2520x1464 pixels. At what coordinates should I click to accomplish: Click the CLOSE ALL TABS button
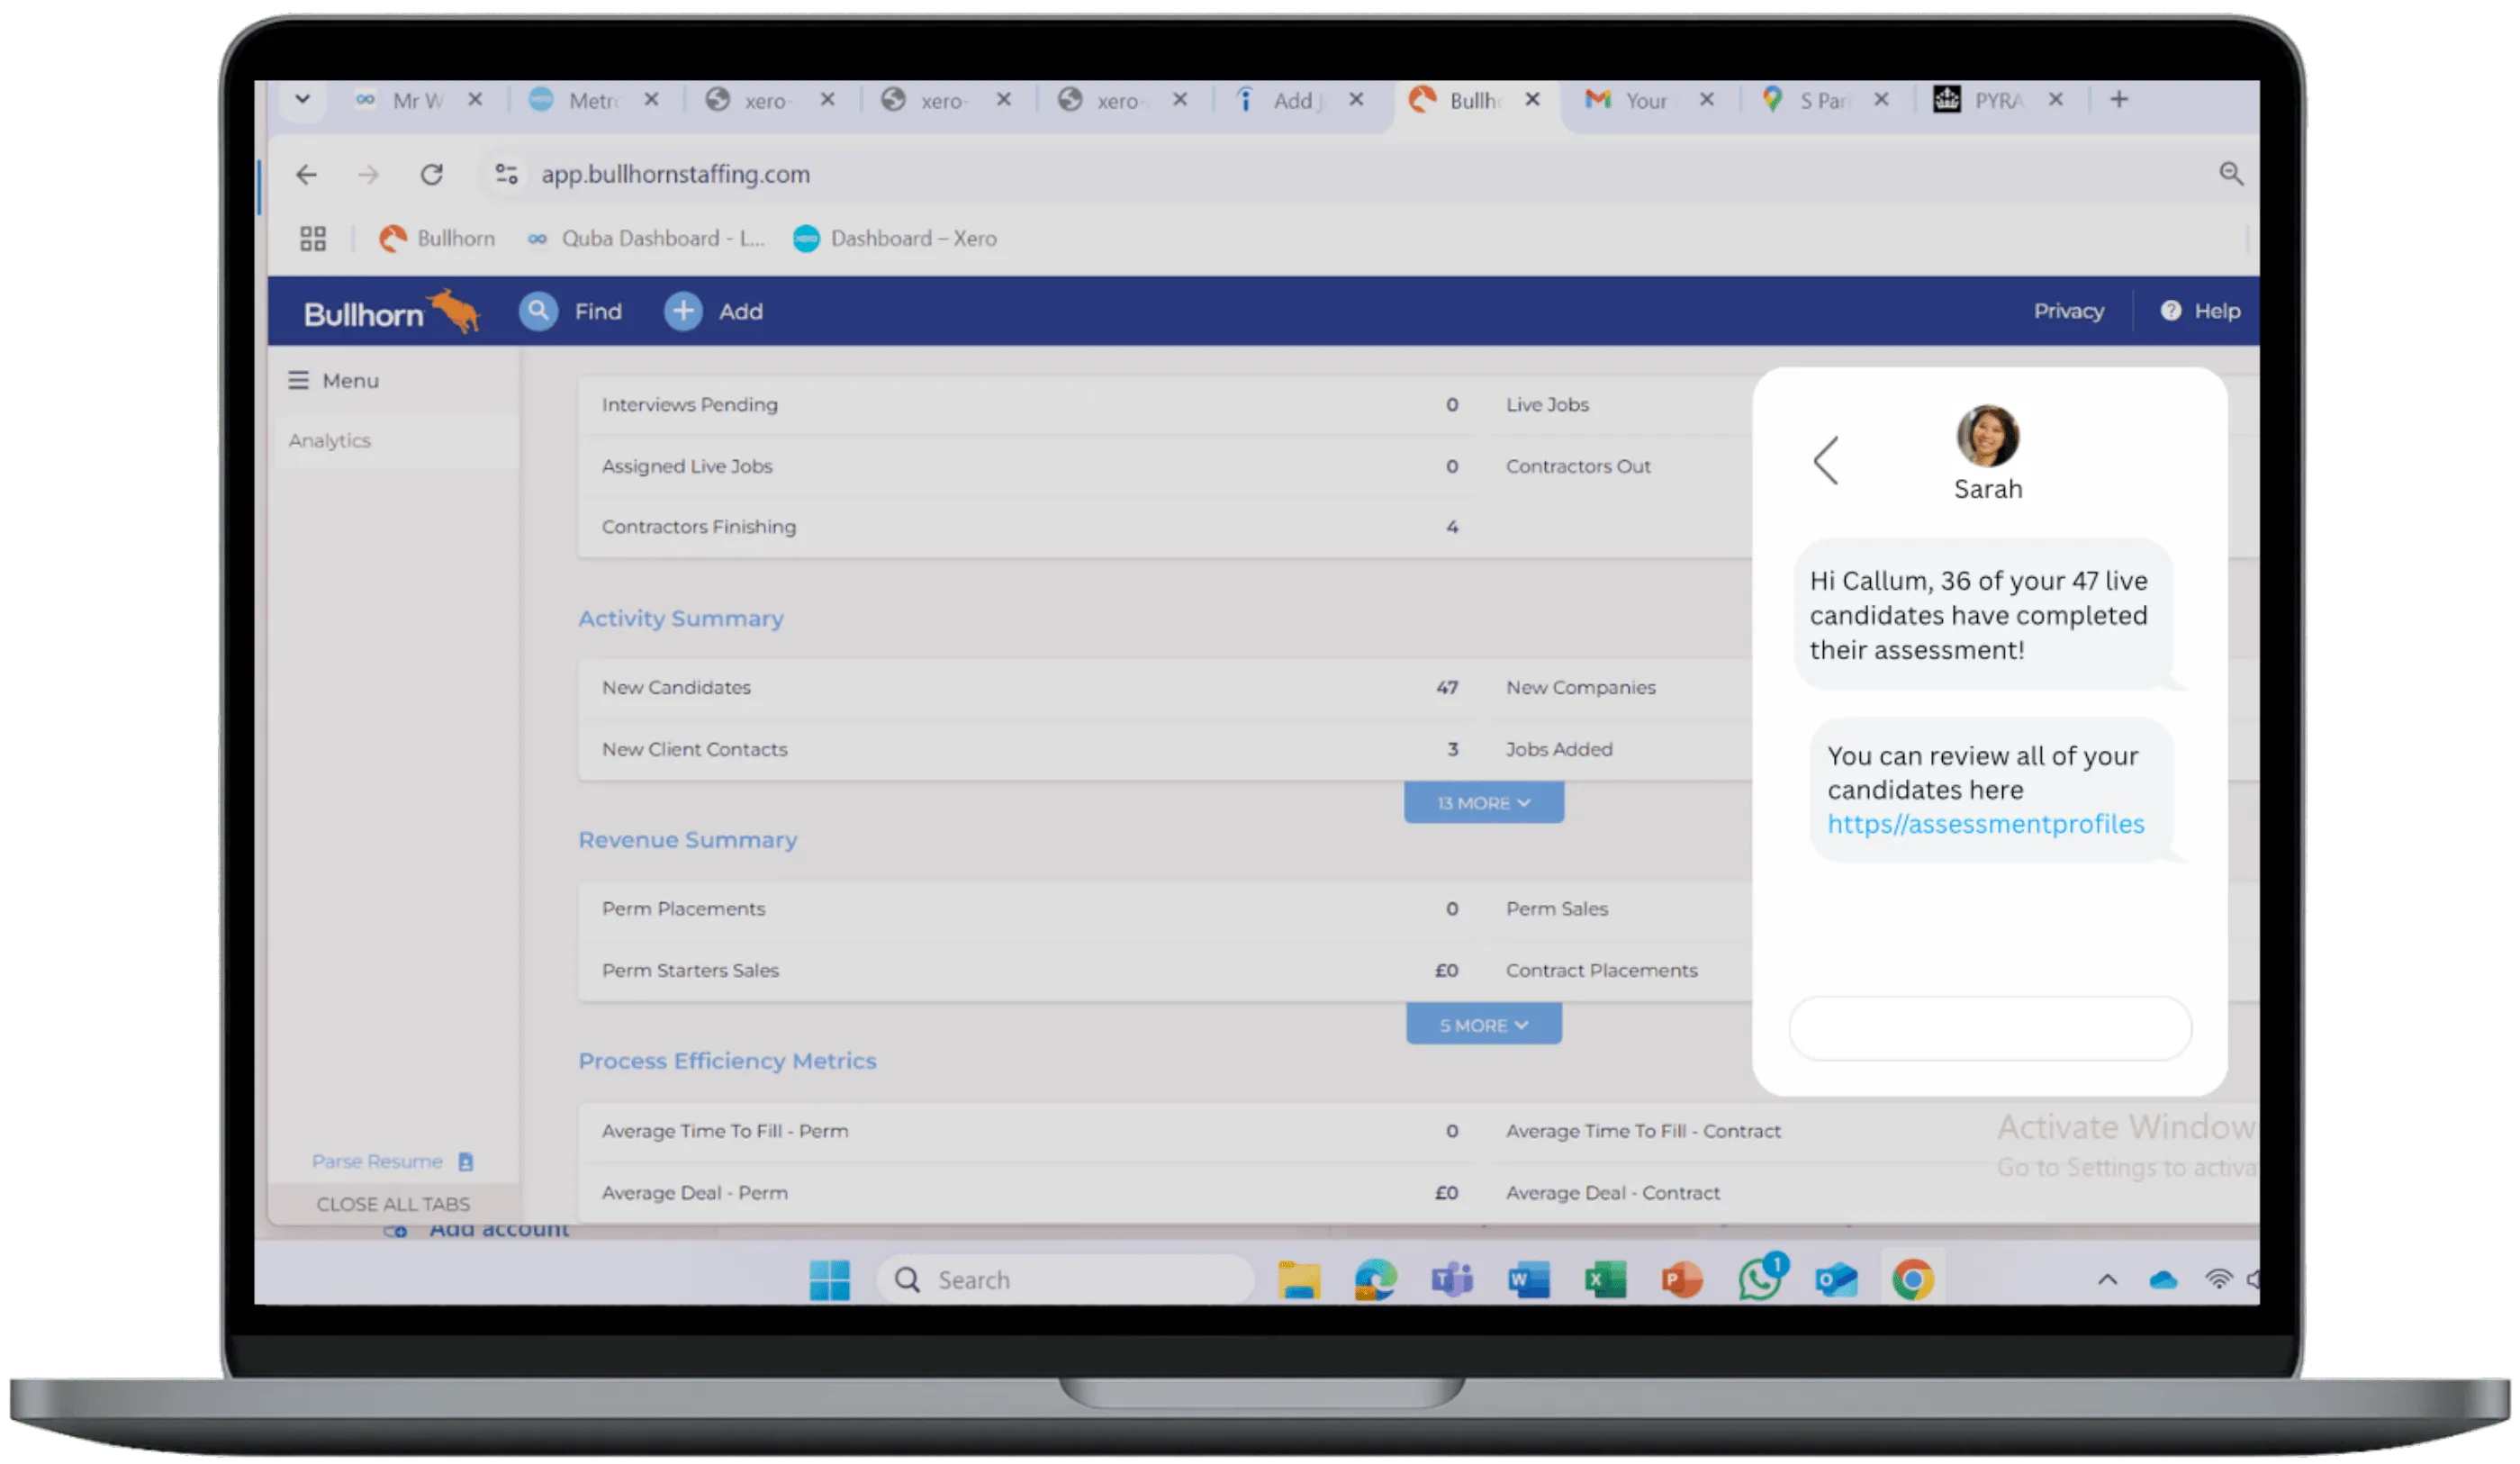(394, 1203)
